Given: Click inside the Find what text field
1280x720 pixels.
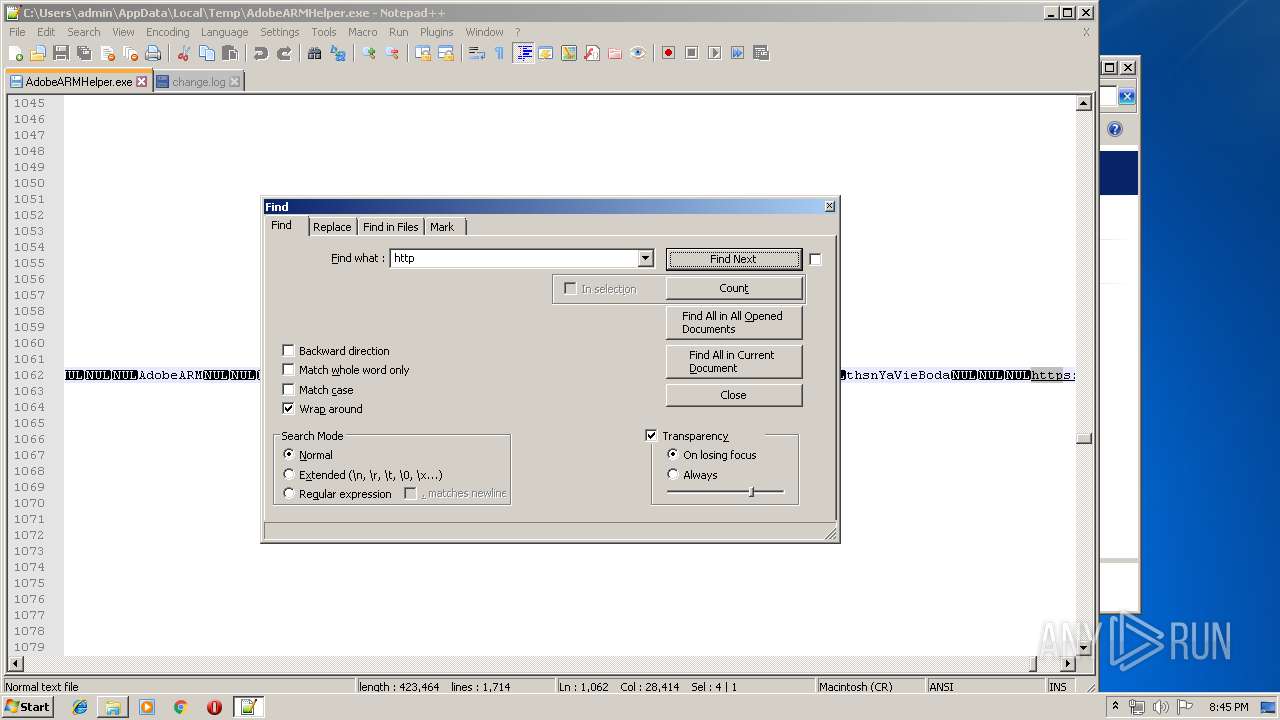Looking at the screenshot, I should tap(514, 258).
